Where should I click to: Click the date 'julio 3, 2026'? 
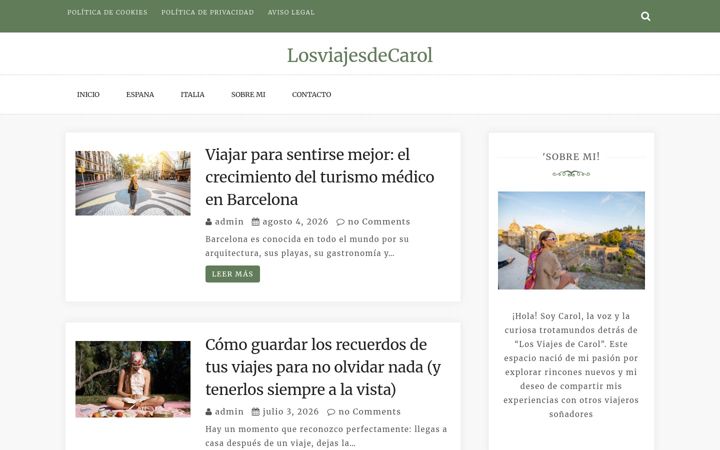point(291,412)
